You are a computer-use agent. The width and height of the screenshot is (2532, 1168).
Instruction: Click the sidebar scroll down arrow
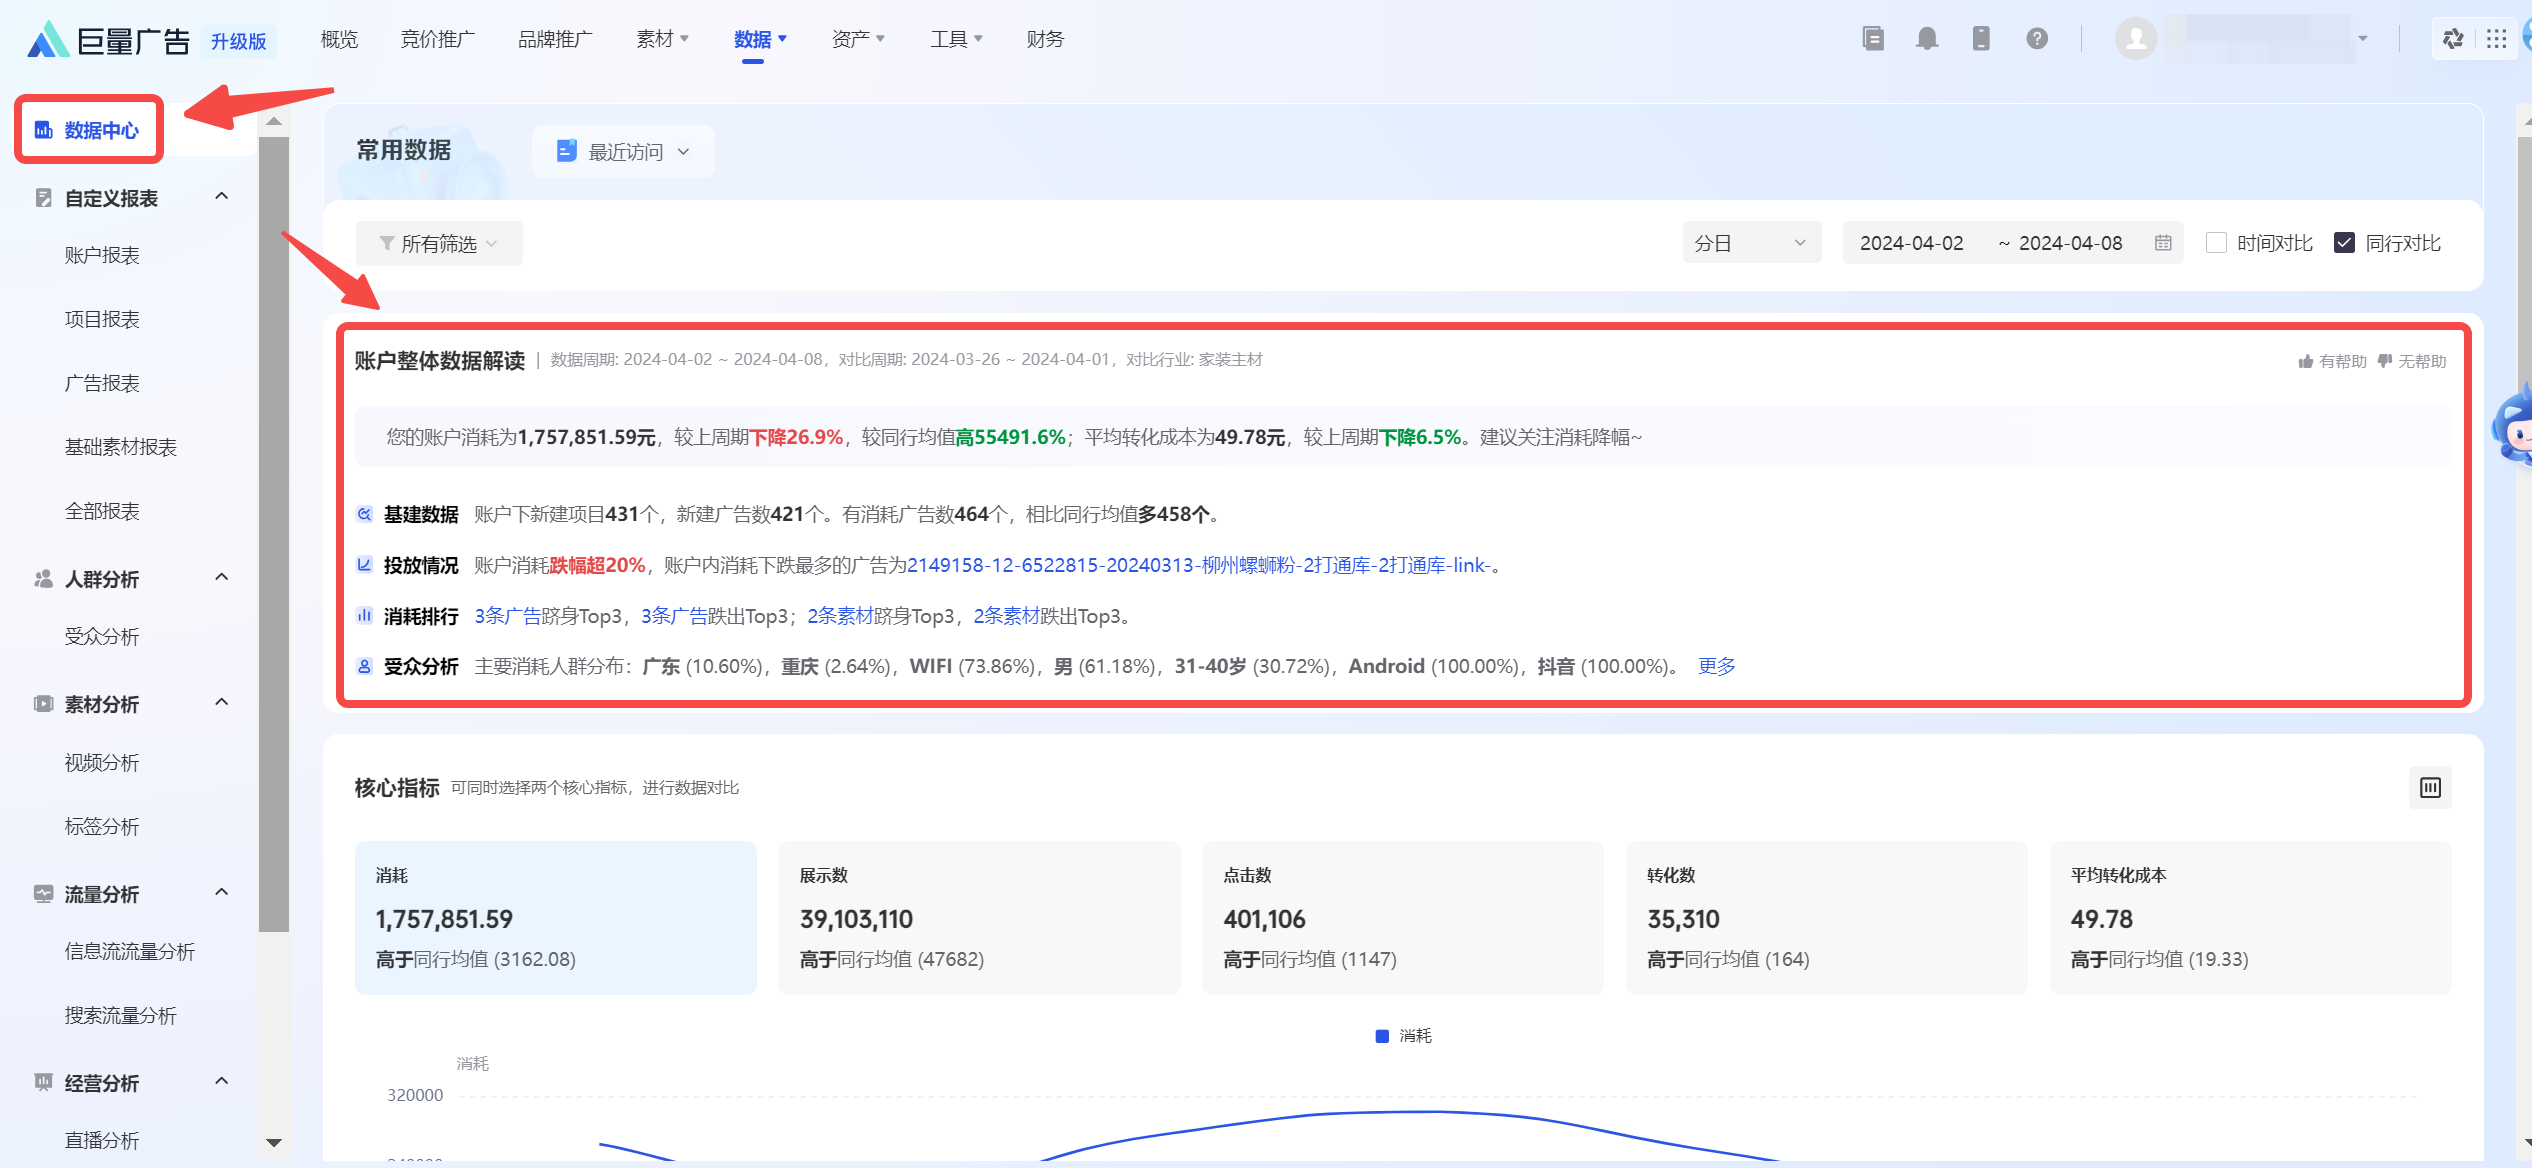point(273,1143)
